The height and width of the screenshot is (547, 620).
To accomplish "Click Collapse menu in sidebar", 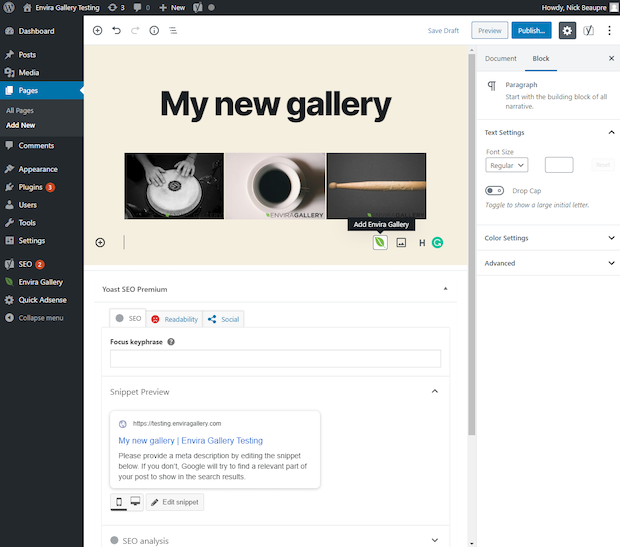I will pyautogui.click(x=42, y=318).
